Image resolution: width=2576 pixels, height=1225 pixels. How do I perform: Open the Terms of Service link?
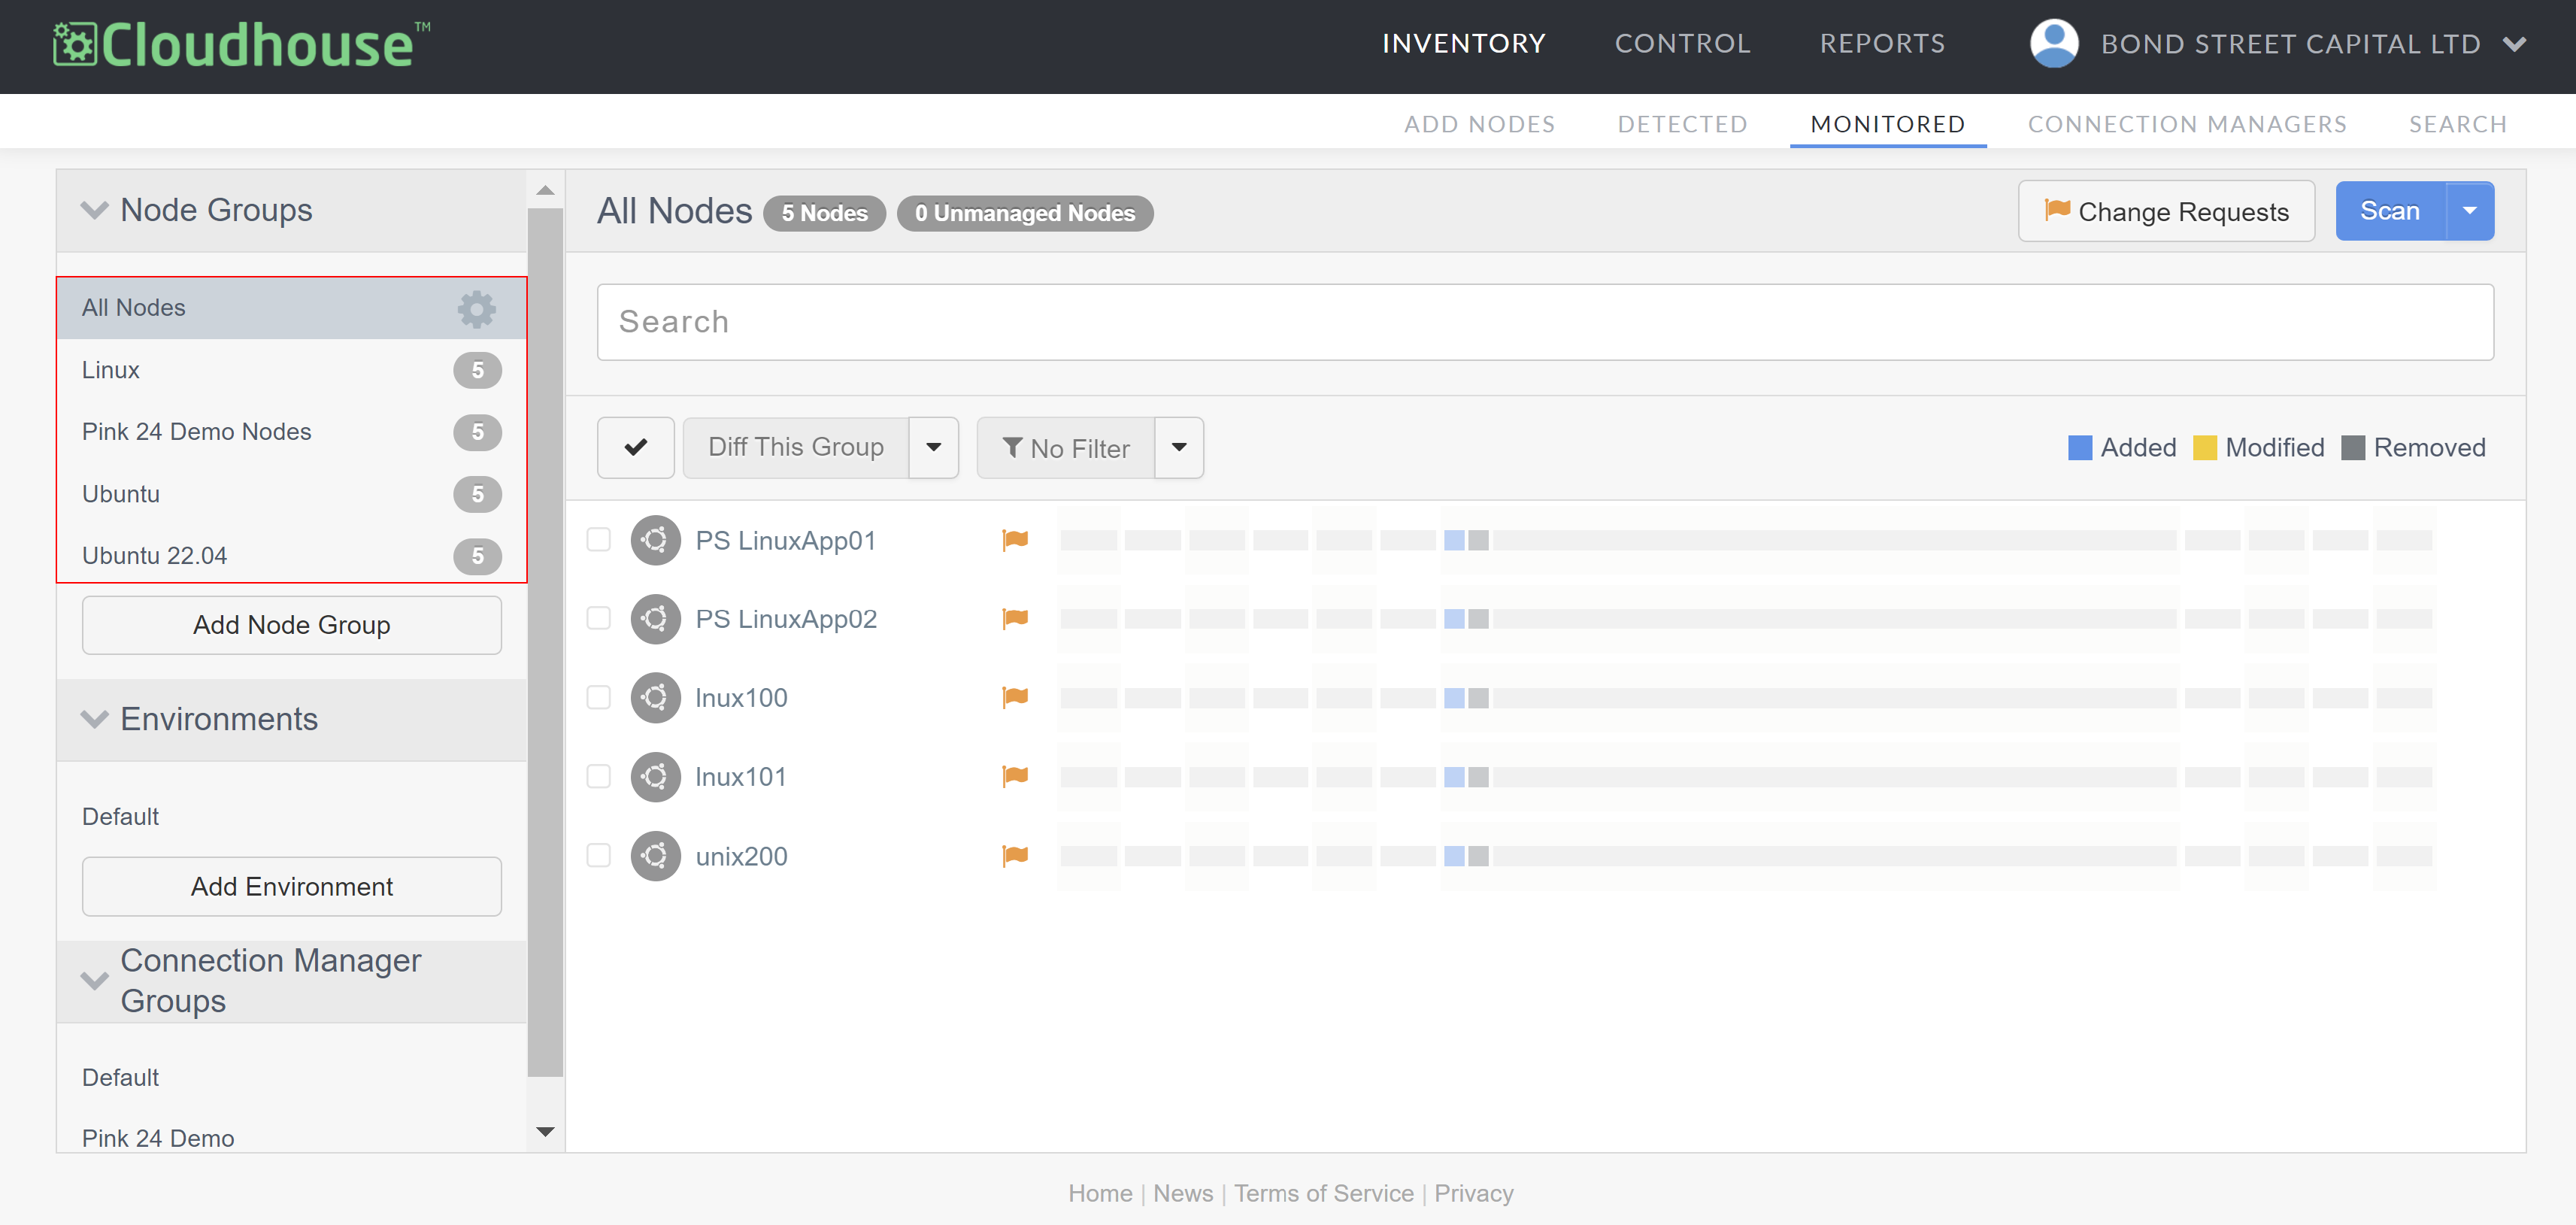[1324, 1193]
